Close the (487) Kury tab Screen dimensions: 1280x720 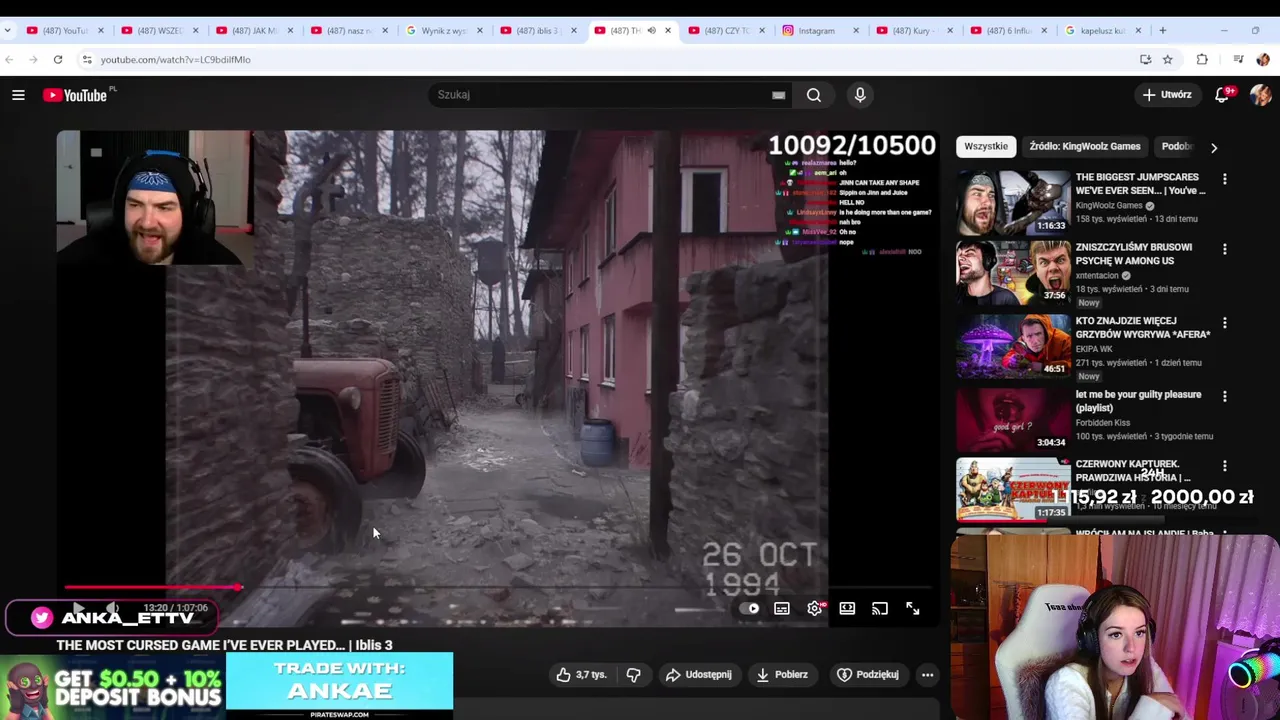(950, 31)
